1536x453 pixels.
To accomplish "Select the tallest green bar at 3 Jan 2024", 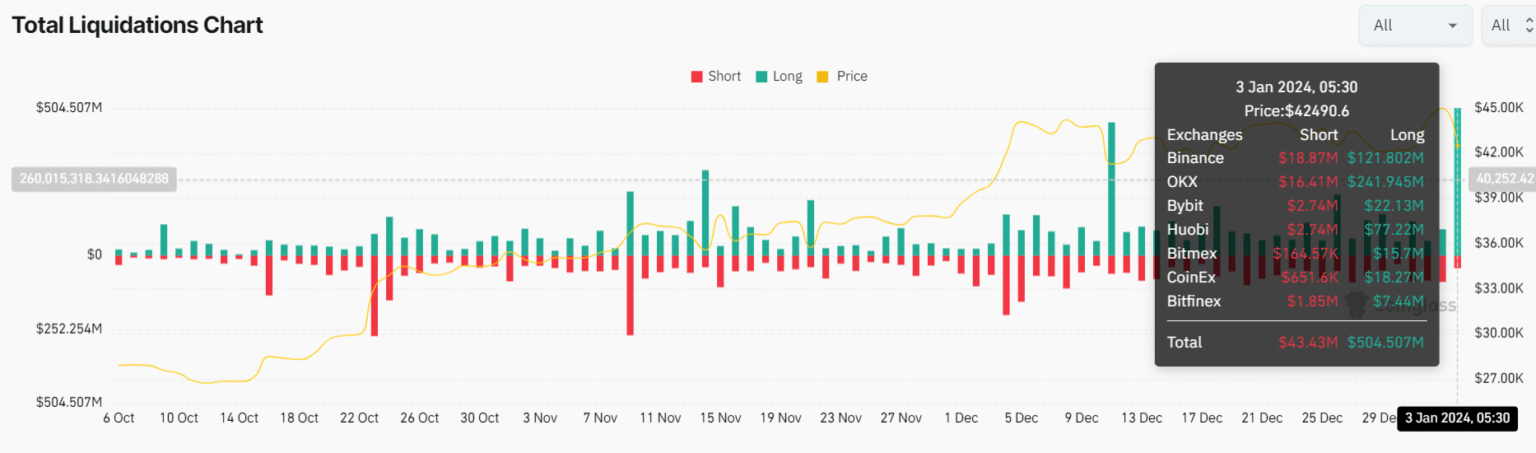I will click(x=1458, y=180).
